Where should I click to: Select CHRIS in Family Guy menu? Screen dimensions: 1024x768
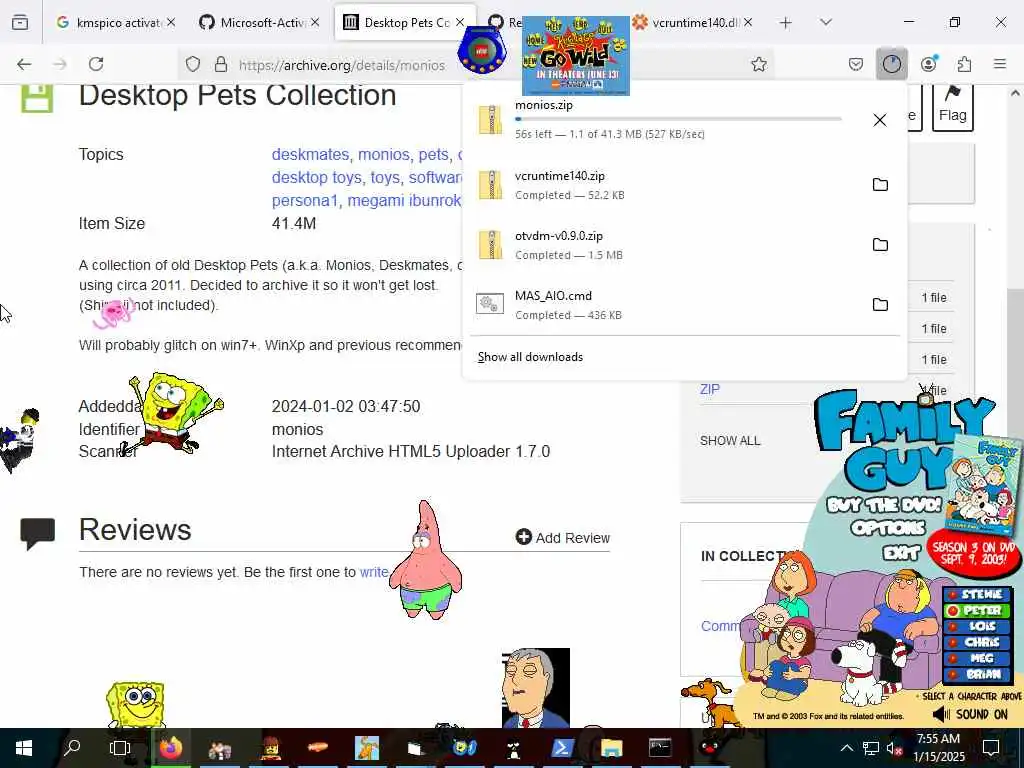[x=977, y=642]
